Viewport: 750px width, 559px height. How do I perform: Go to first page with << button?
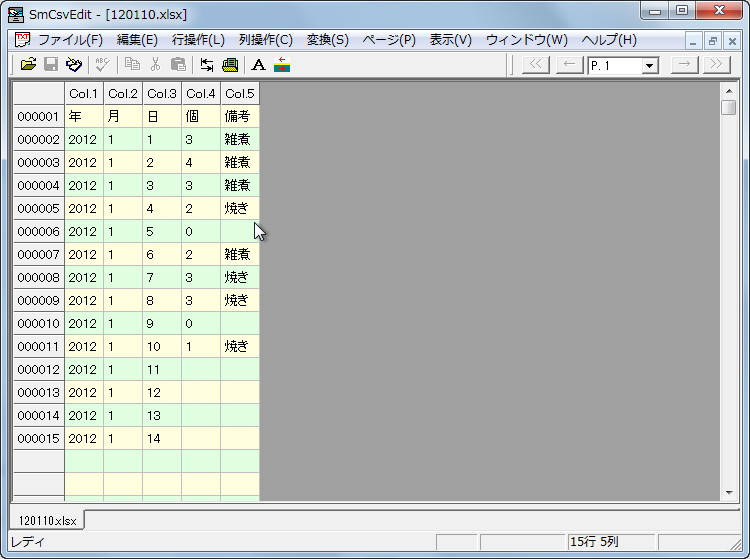tap(536, 65)
